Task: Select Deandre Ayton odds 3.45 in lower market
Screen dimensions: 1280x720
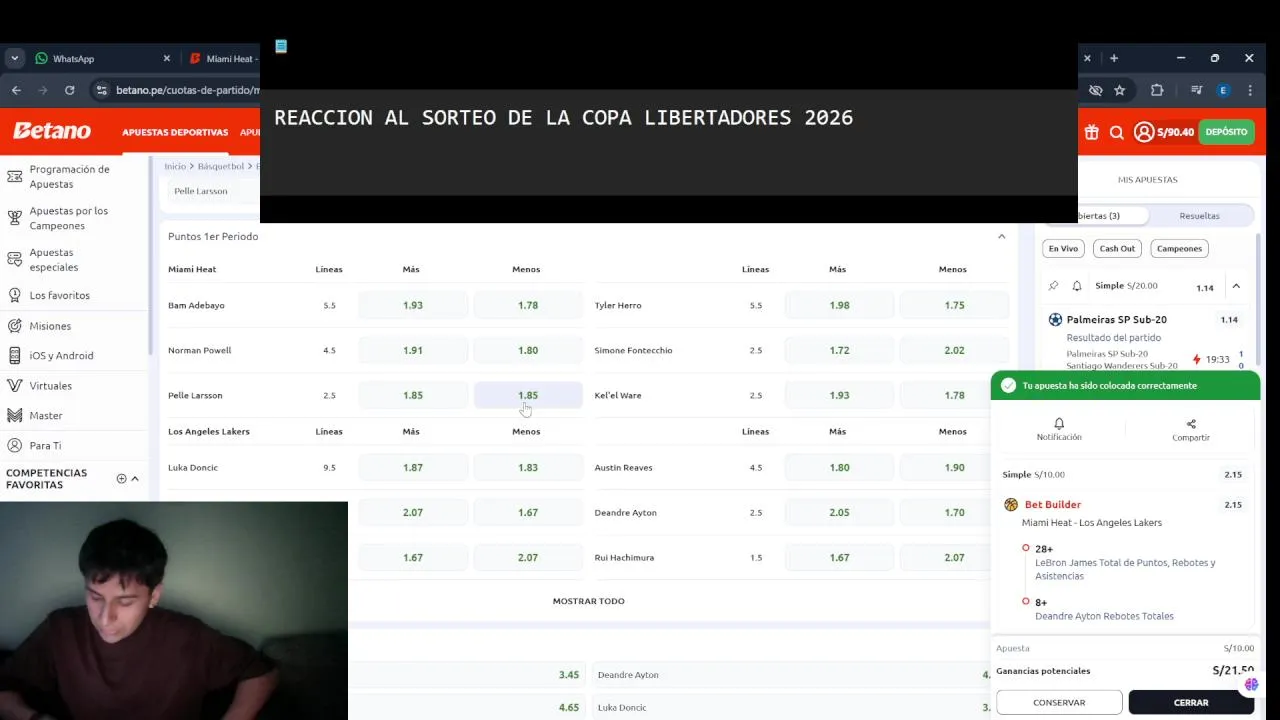Action: pos(569,675)
